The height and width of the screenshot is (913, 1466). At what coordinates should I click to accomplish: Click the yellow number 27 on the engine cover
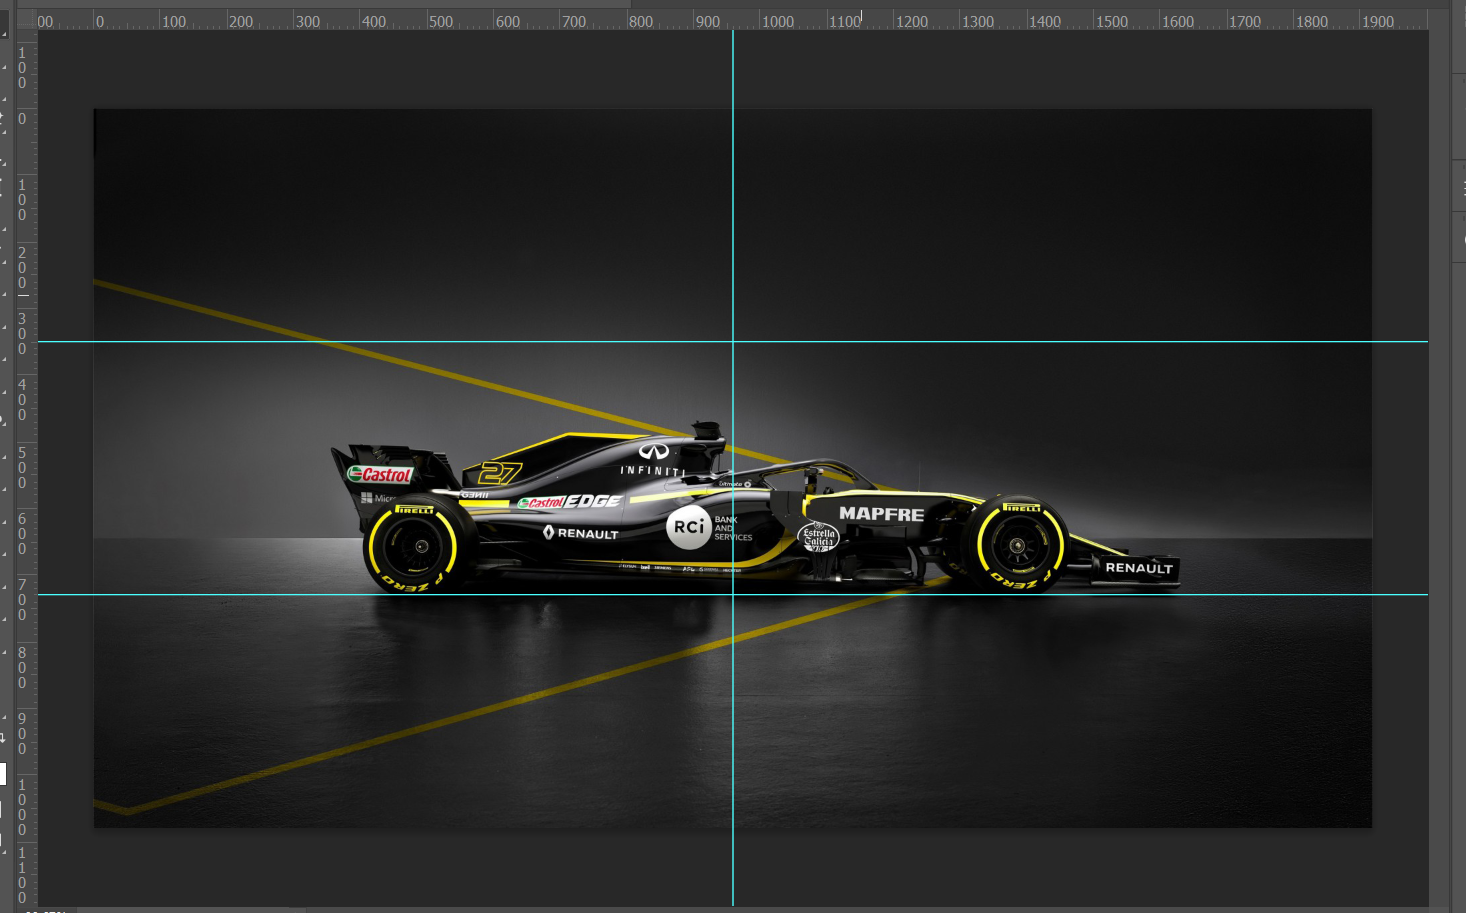click(x=500, y=472)
